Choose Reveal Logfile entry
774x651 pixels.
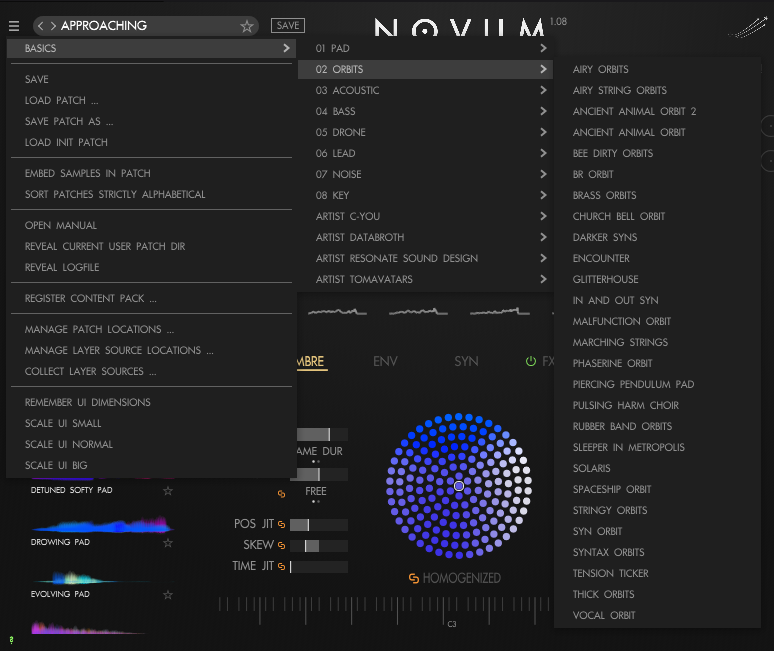tap(151, 268)
